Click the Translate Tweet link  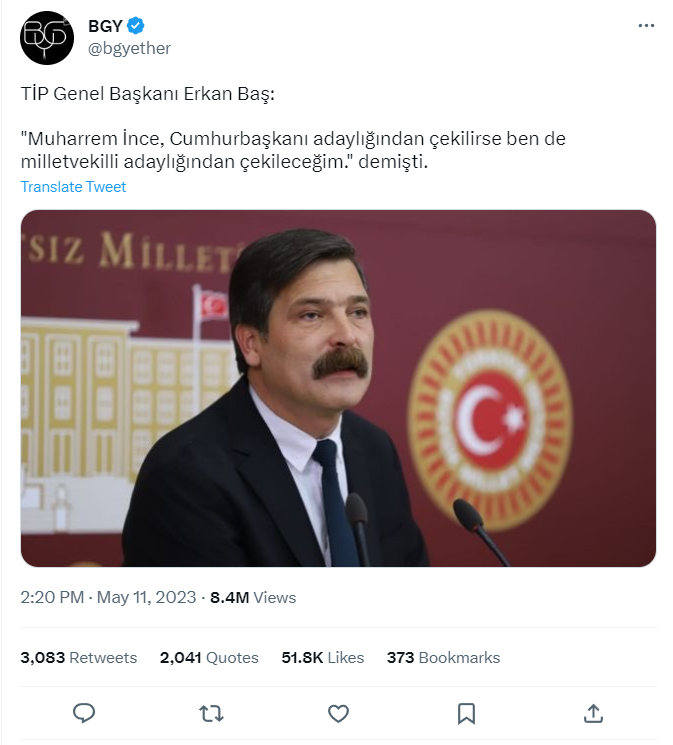click(73, 187)
